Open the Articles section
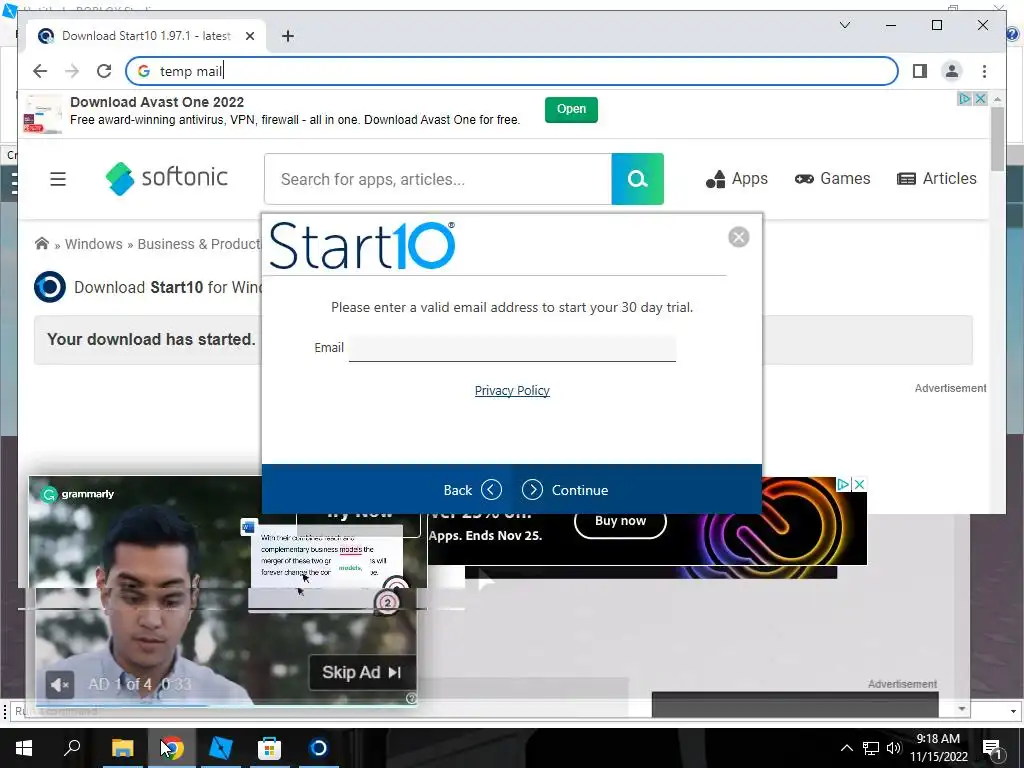The width and height of the screenshot is (1024, 768). pyautogui.click(x=936, y=179)
